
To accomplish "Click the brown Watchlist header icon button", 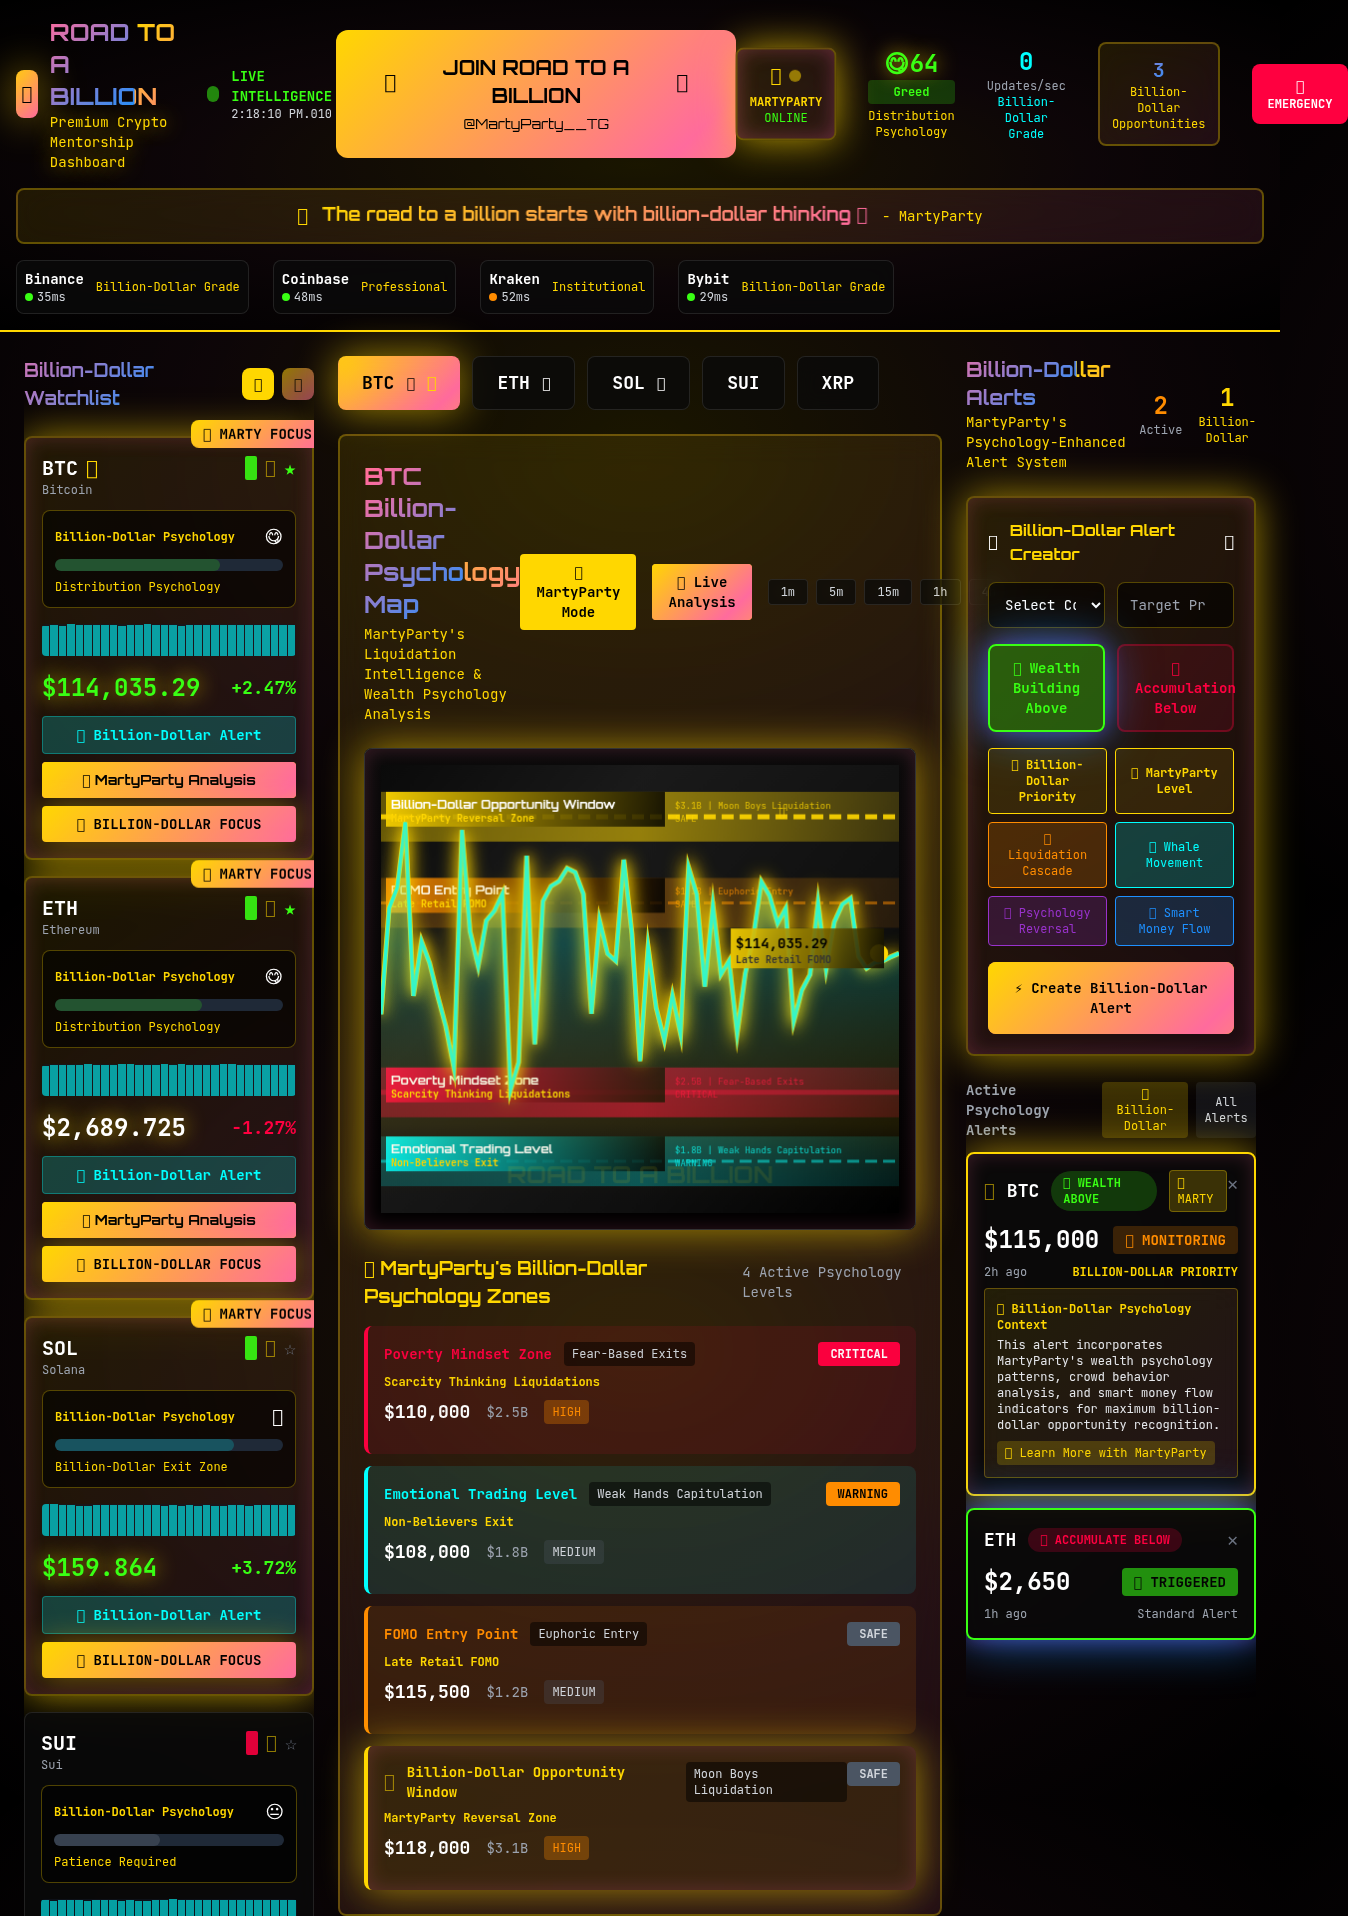I will pyautogui.click(x=297, y=384).
